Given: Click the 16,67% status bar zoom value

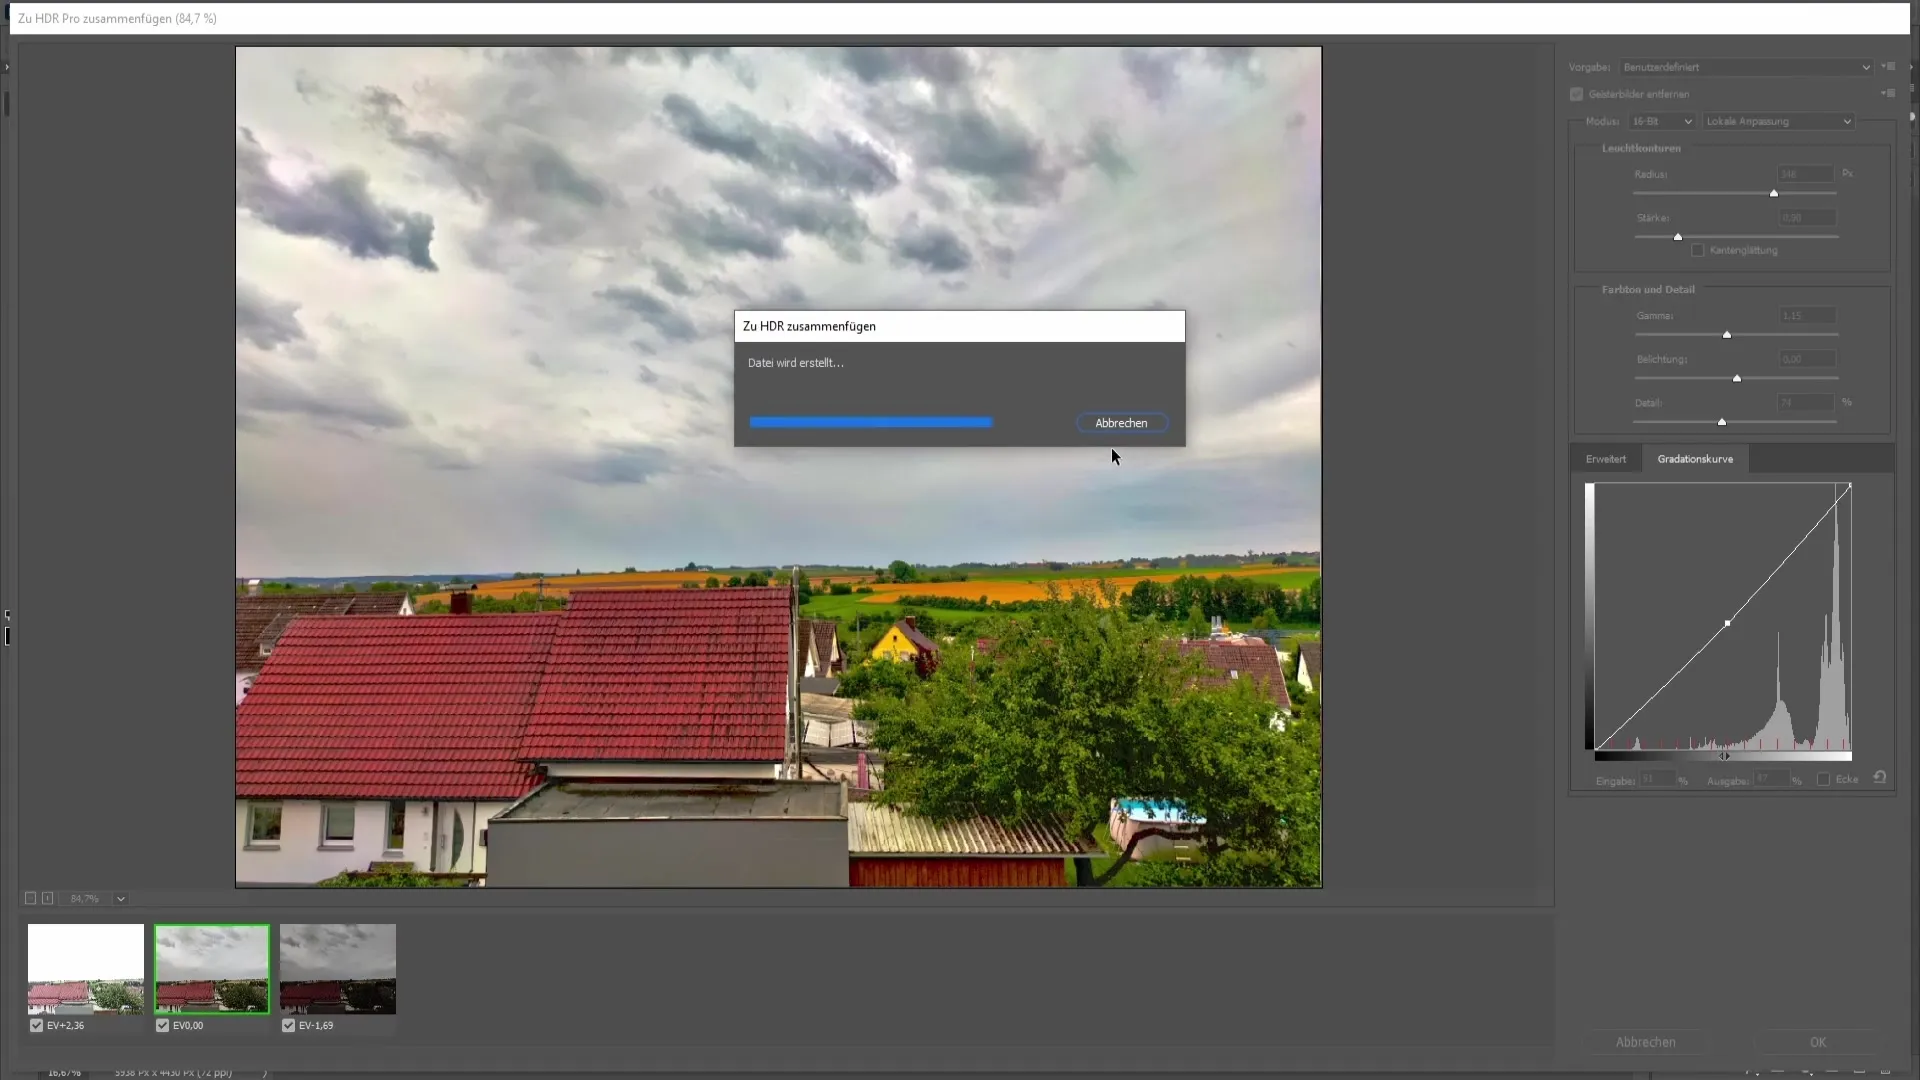Looking at the screenshot, I should [64, 1072].
